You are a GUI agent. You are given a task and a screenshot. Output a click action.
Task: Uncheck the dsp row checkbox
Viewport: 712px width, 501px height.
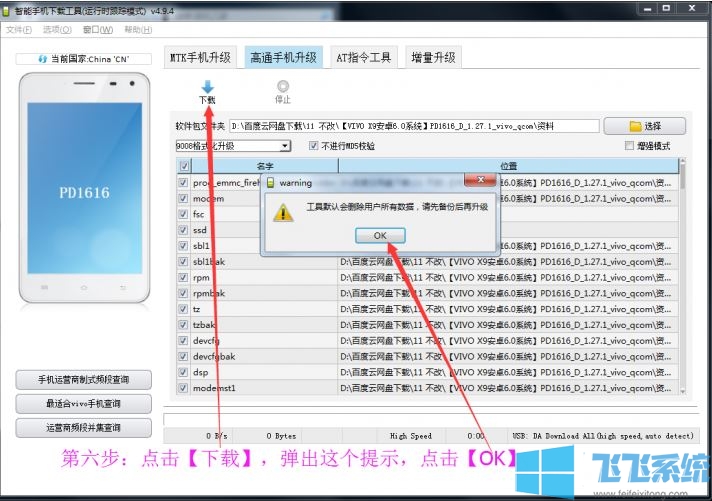[183, 372]
